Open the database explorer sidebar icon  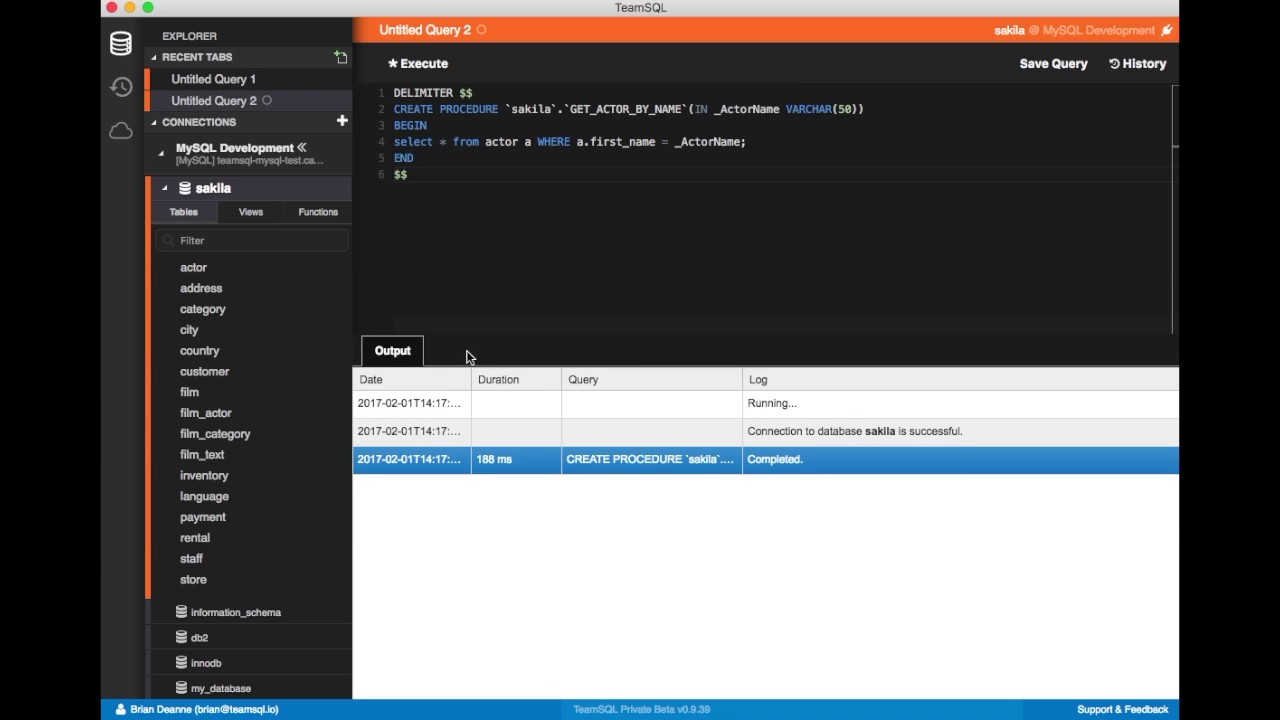[121, 43]
